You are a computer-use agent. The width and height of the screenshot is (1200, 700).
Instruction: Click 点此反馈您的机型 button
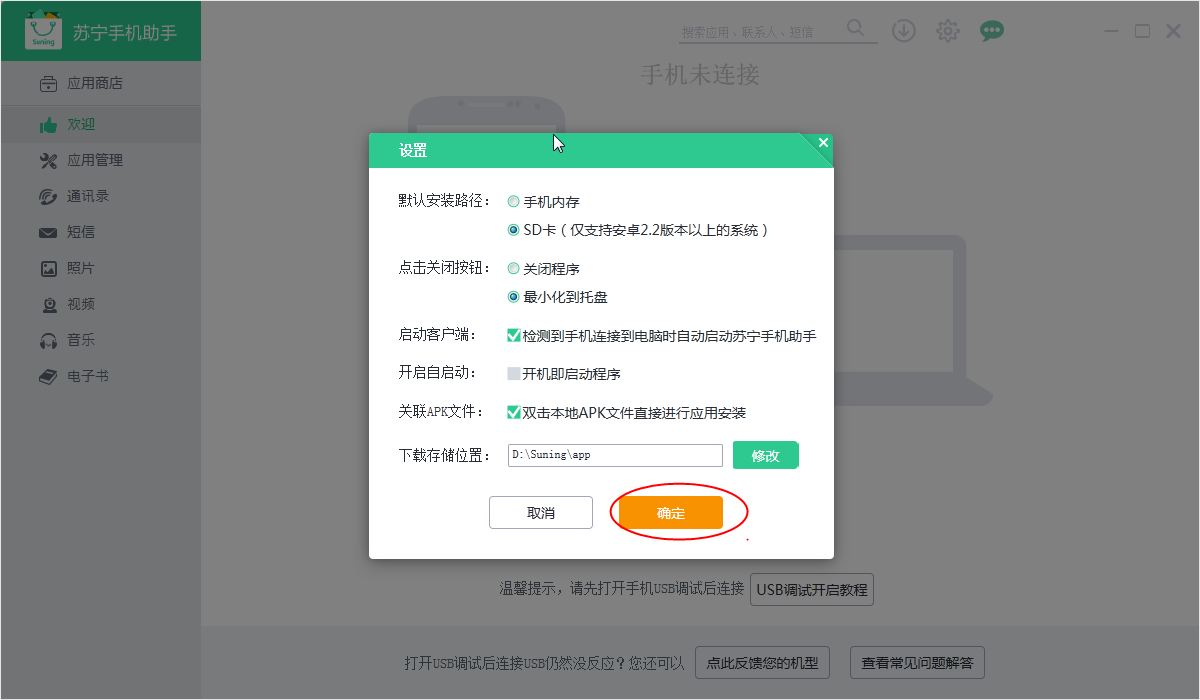pos(762,662)
